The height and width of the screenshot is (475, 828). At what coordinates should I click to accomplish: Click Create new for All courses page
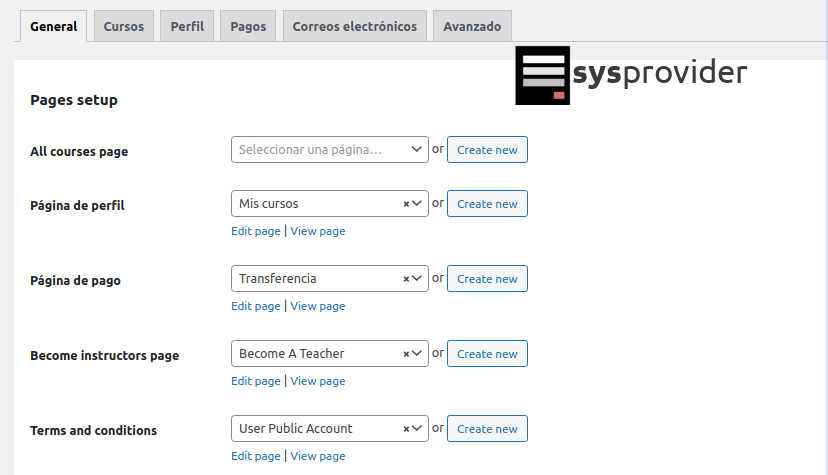tap(487, 150)
